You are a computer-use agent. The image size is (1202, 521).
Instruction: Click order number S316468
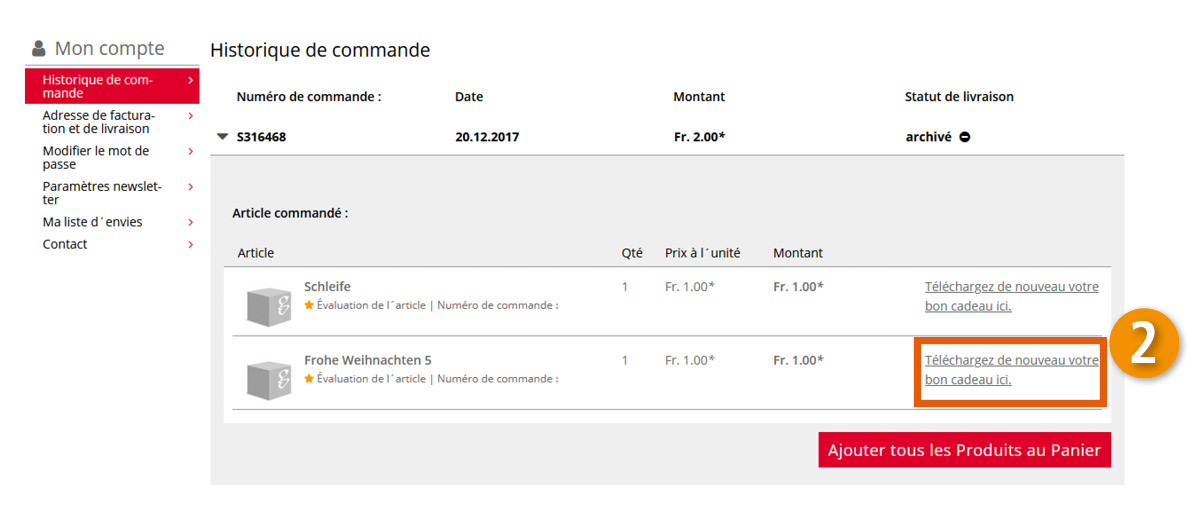[261, 137]
